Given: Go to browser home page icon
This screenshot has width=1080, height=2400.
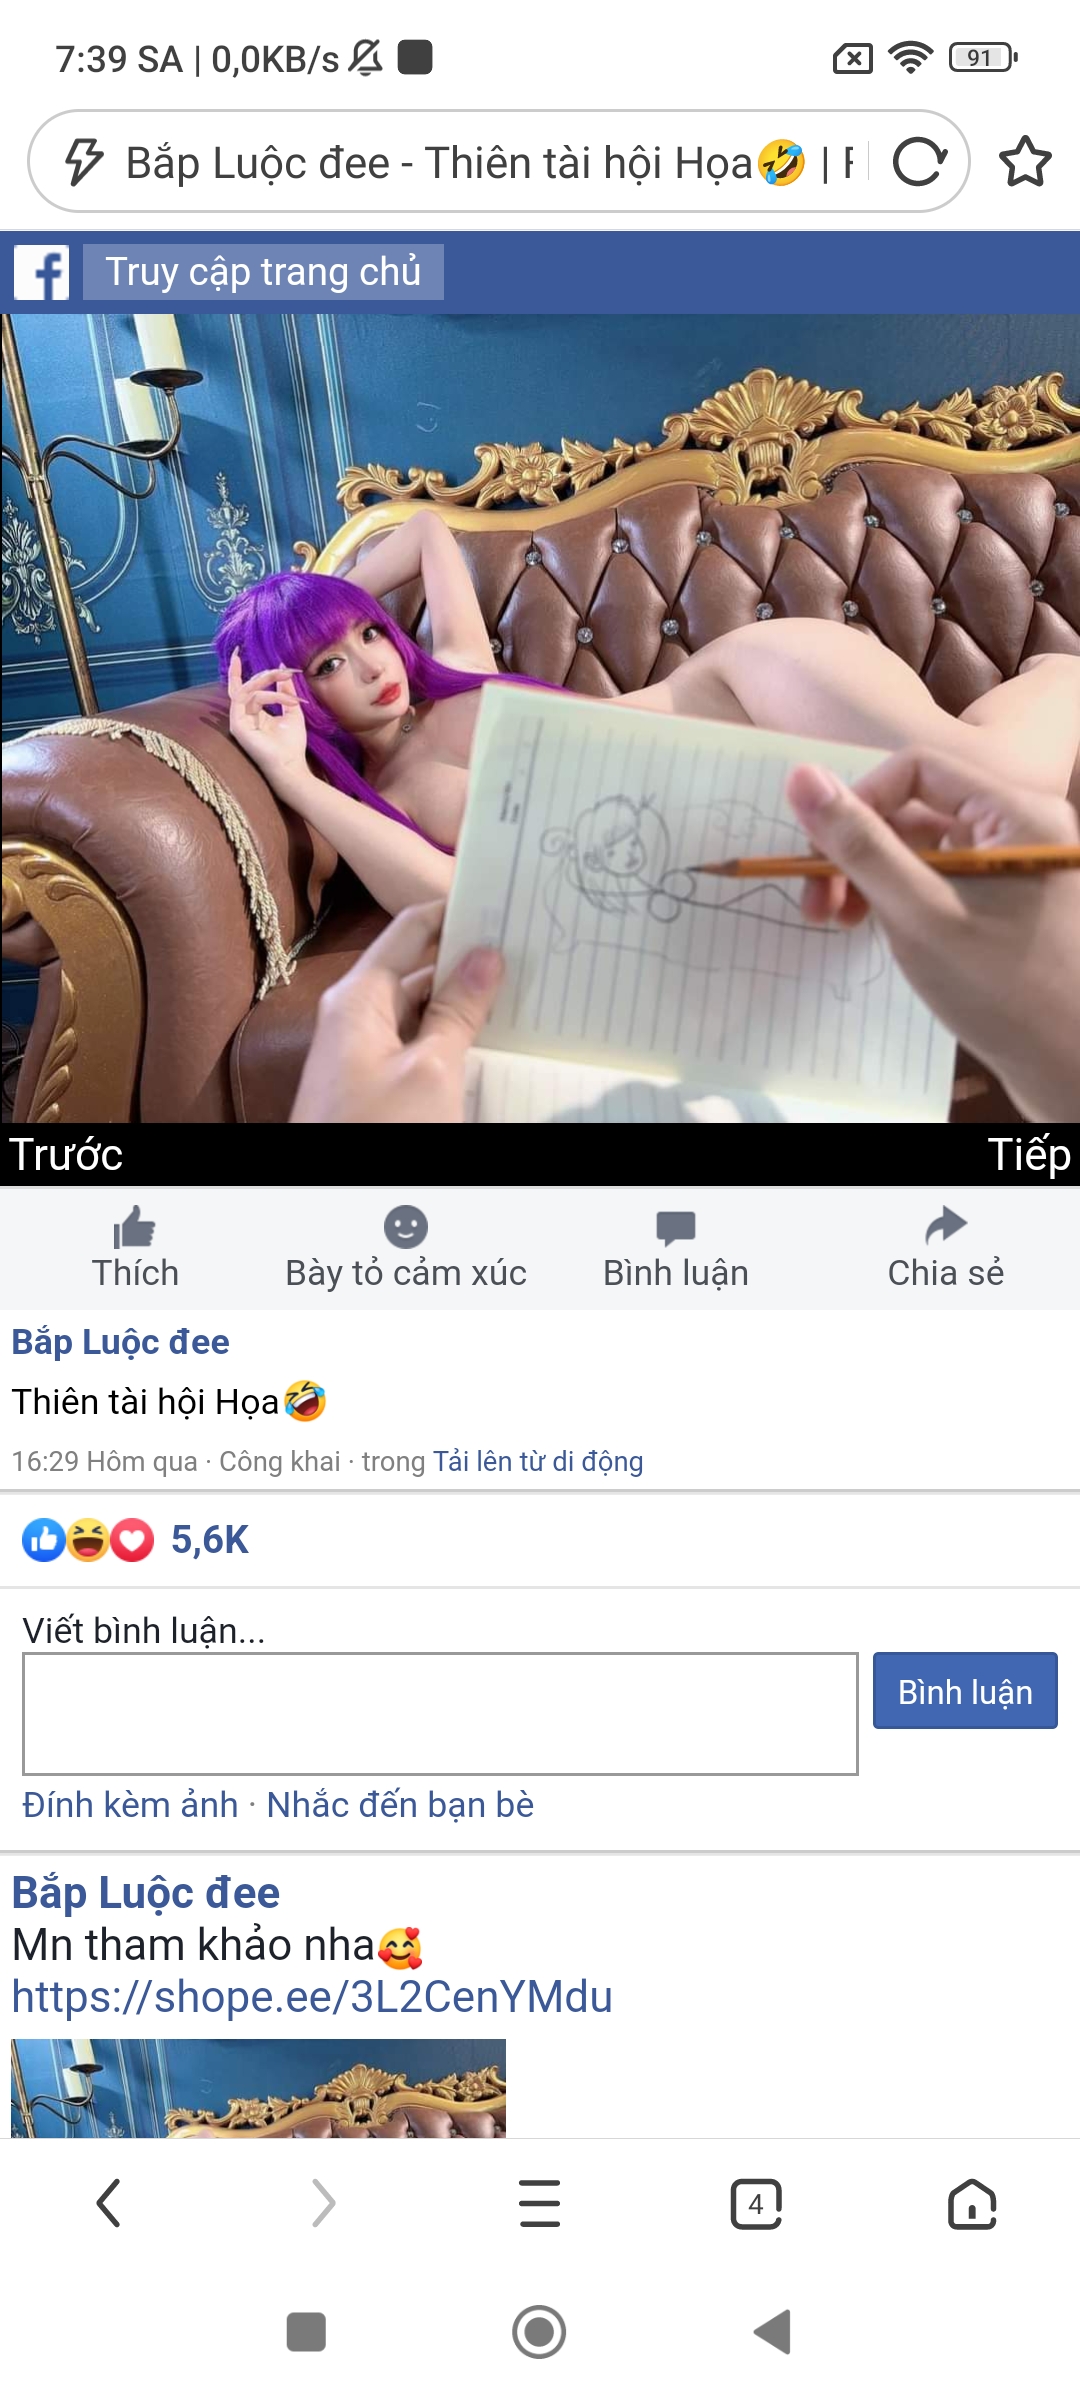Looking at the screenshot, I should [972, 2204].
